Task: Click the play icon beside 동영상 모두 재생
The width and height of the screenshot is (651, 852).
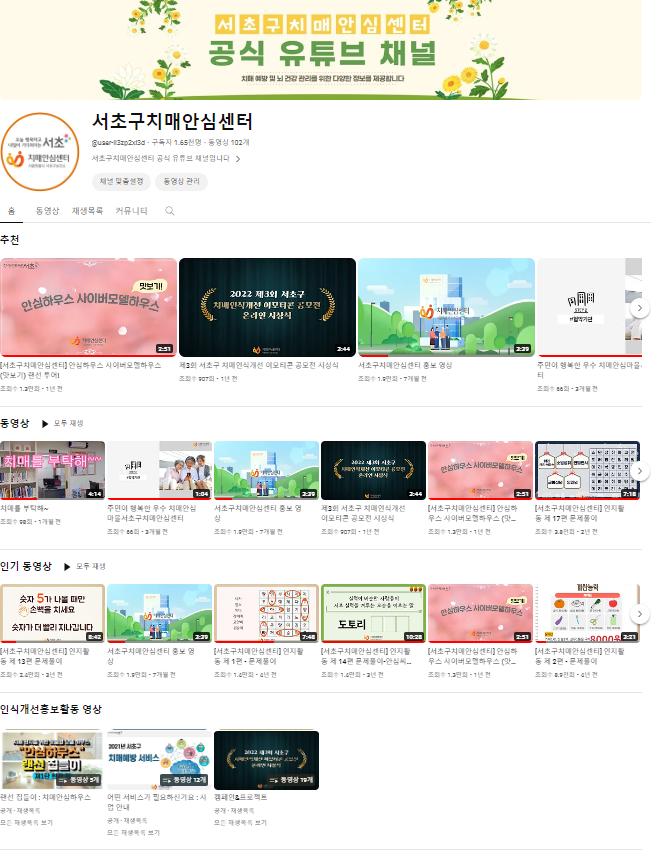Action: pos(45,424)
